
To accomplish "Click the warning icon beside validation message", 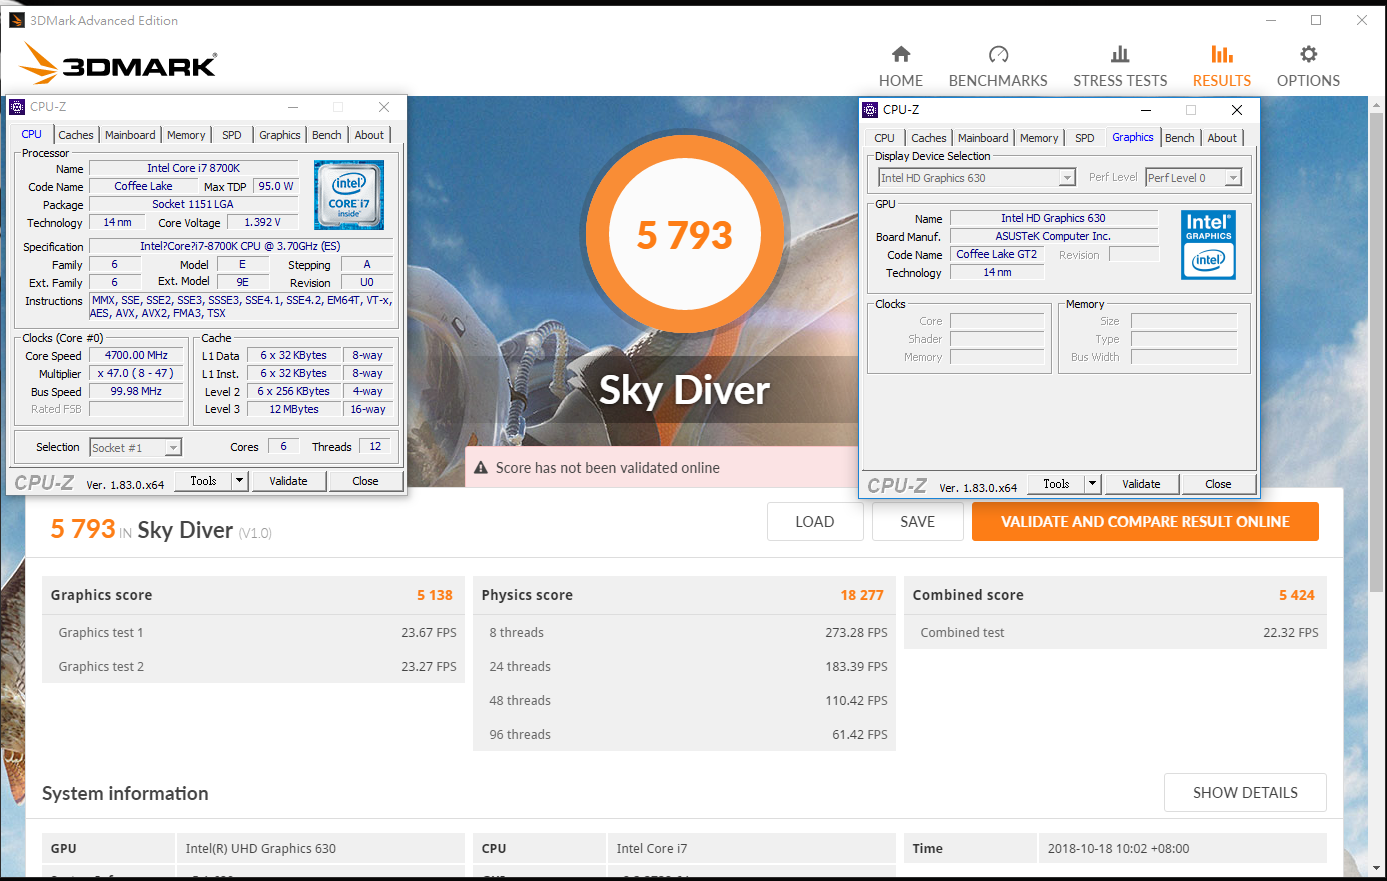I will point(481,468).
